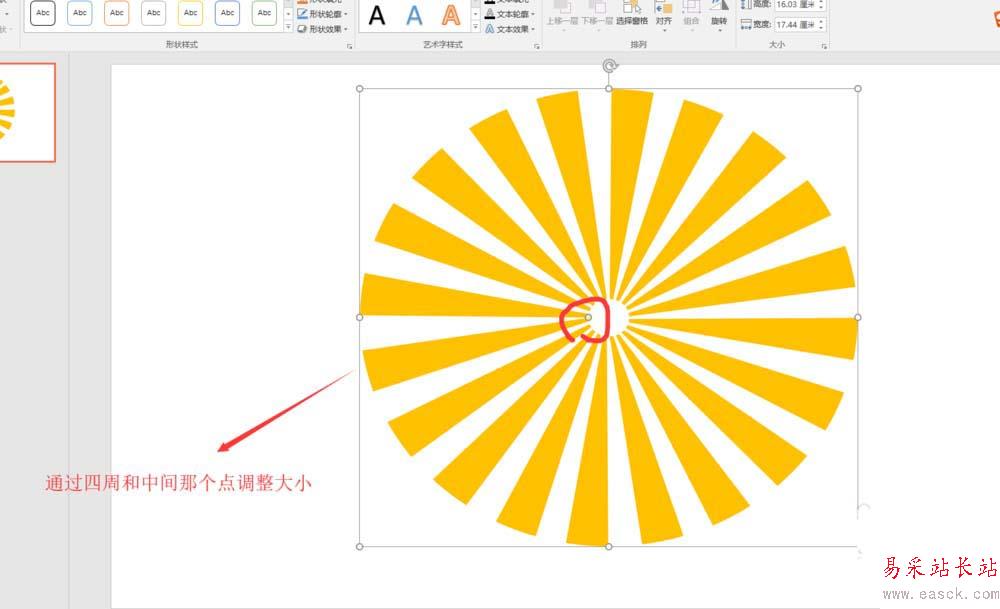Apply the black outline Abc shape style
The image size is (1000, 609).
[x=43, y=13]
